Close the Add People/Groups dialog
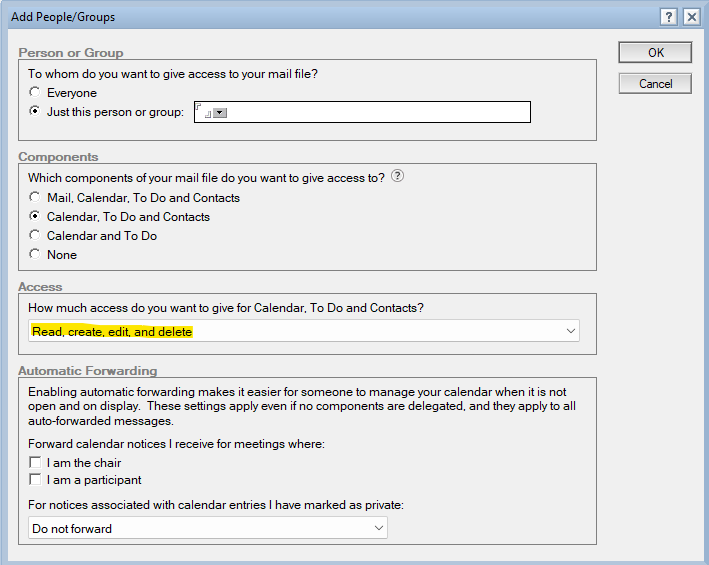 tap(690, 16)
